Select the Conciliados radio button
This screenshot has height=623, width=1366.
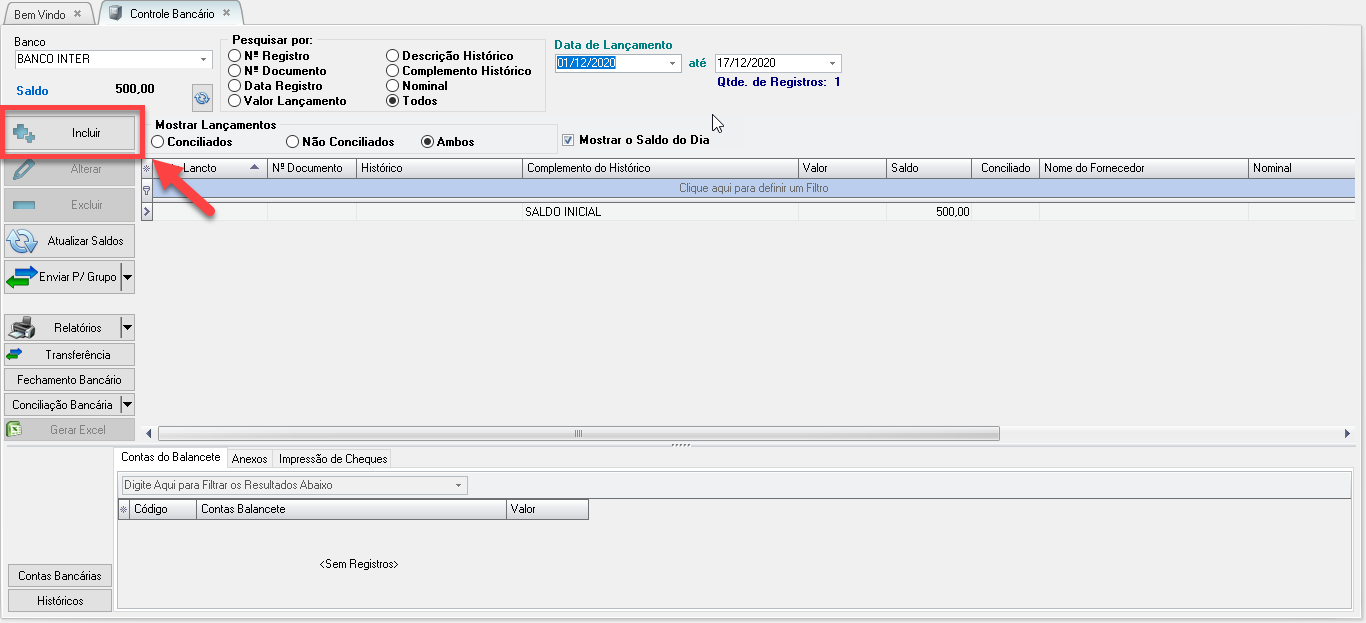coord(158,142)
